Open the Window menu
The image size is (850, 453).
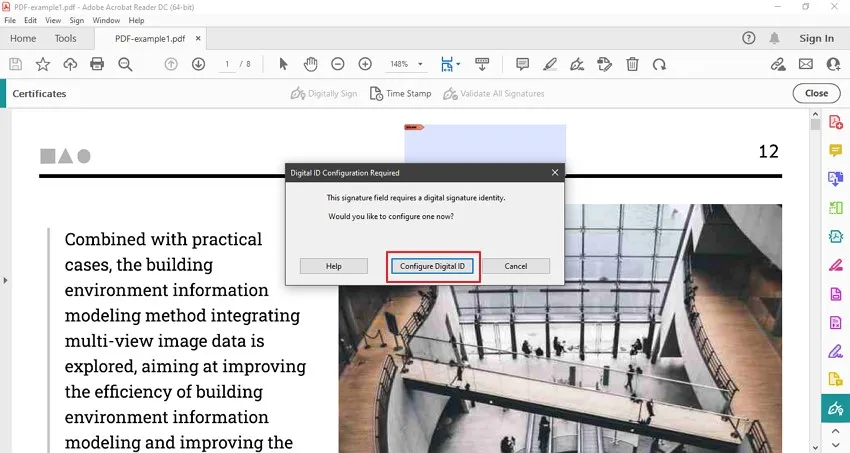(x=106, y=20)
